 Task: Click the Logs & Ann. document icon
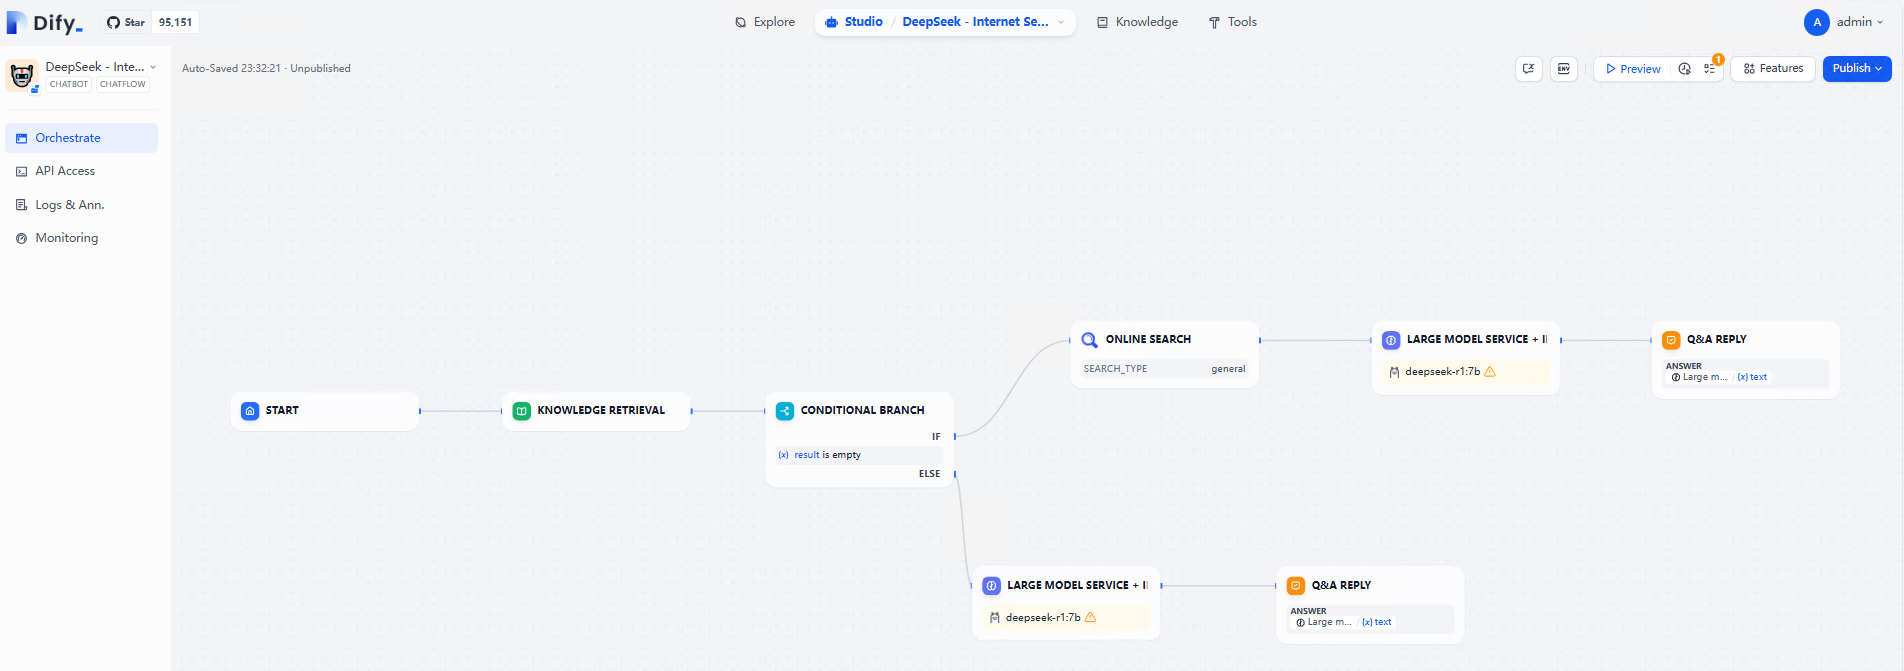click(22, 205)
